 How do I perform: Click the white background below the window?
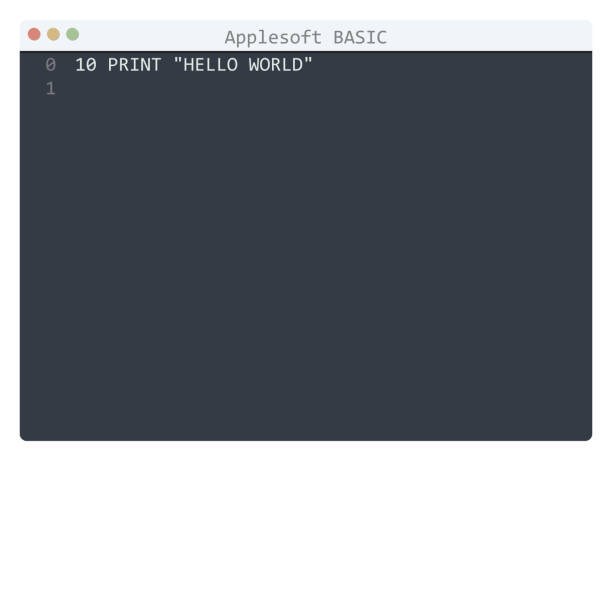pyautogui.click(x=306, y=526)
